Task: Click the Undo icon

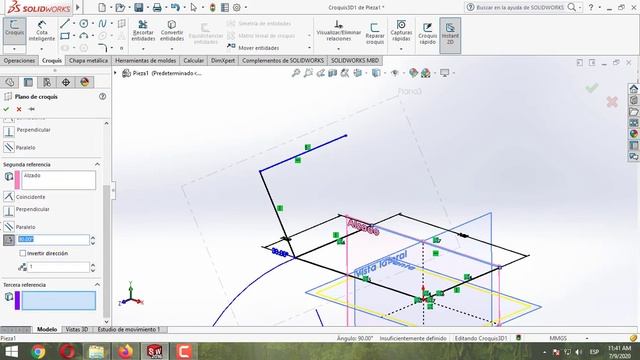Action: 175,7
